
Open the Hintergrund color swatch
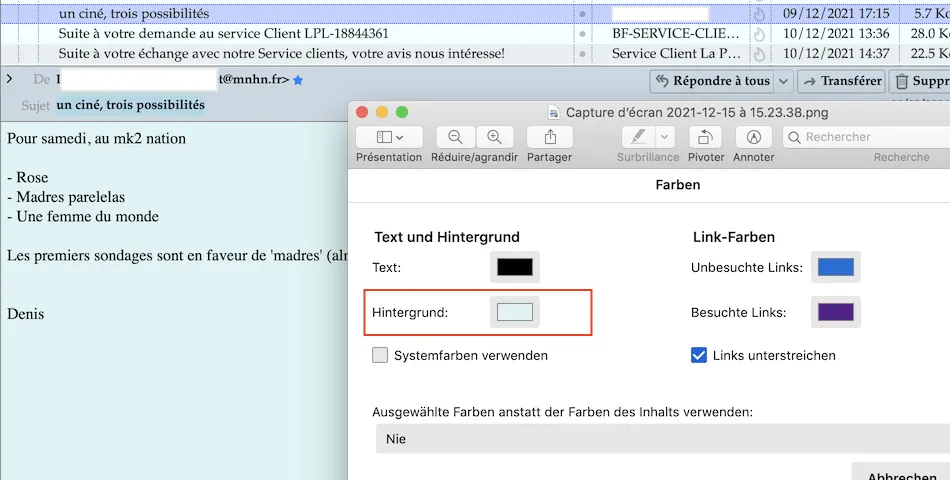[515, 312]
